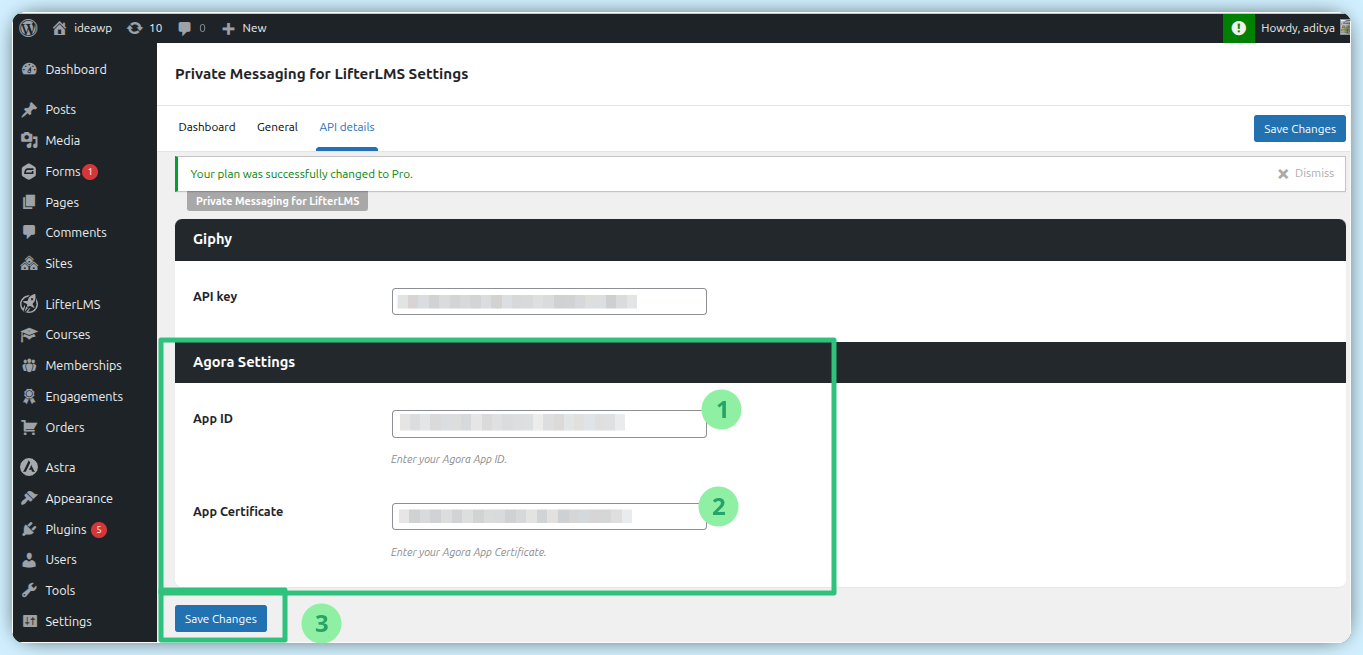Click the + New admin bar item

pyautogui.click(x=245, y=28)
